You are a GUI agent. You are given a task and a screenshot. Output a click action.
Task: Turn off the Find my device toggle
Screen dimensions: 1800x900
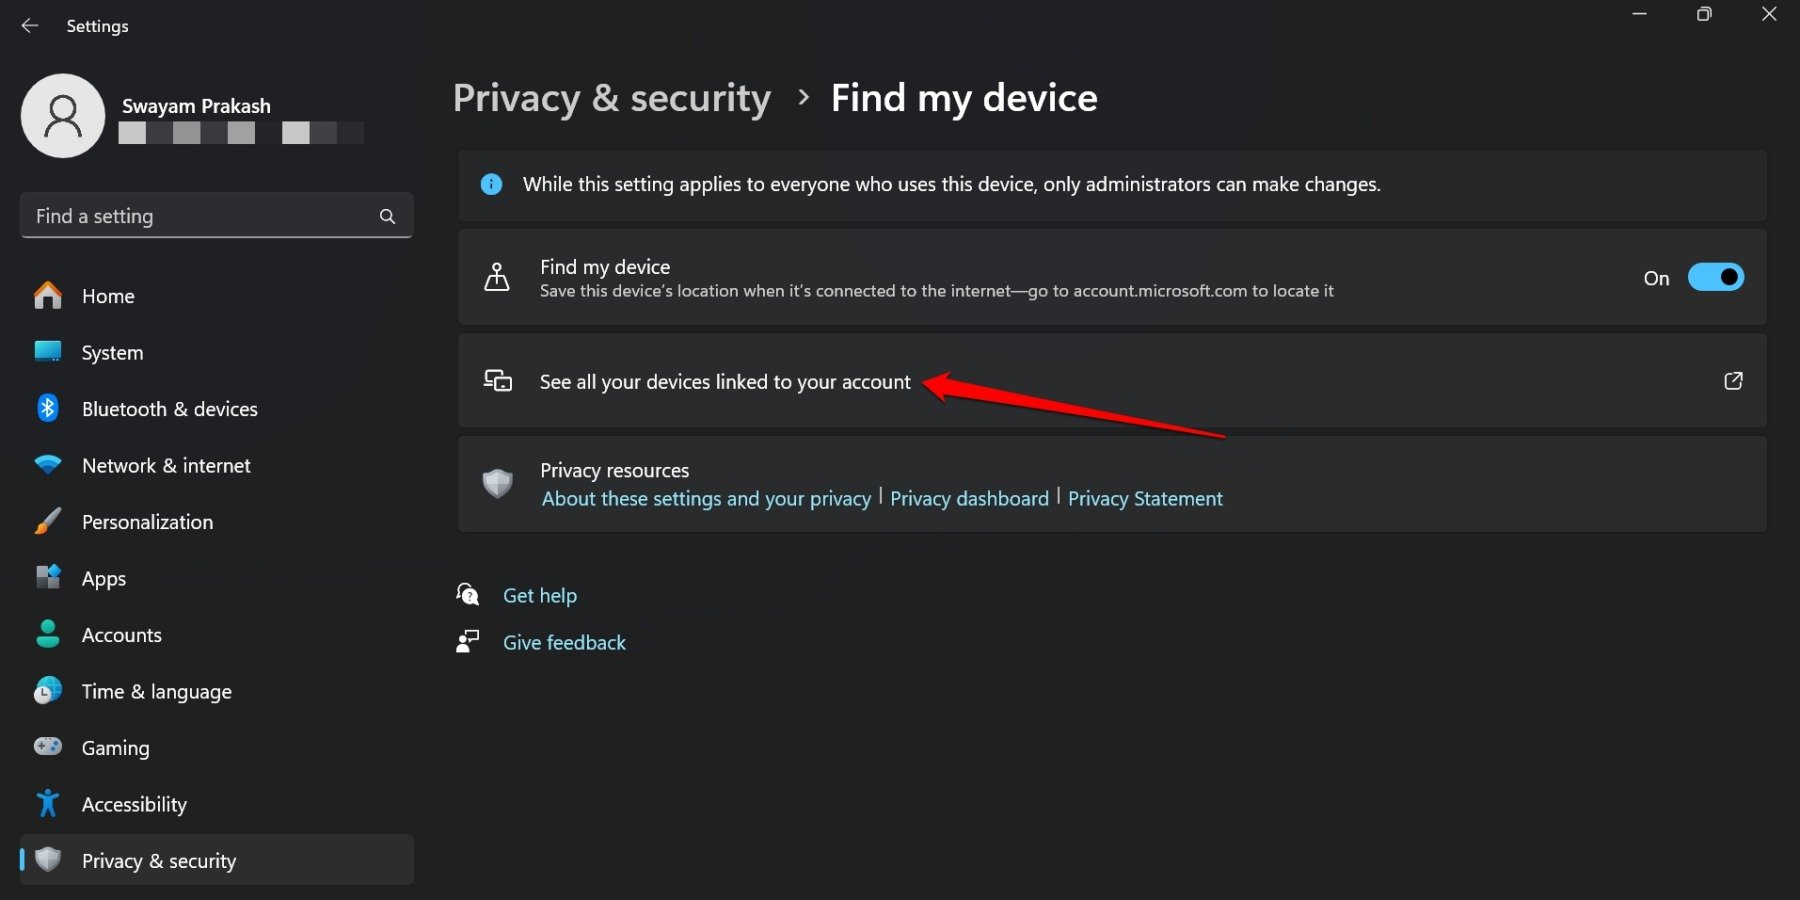pos(1716,277)
